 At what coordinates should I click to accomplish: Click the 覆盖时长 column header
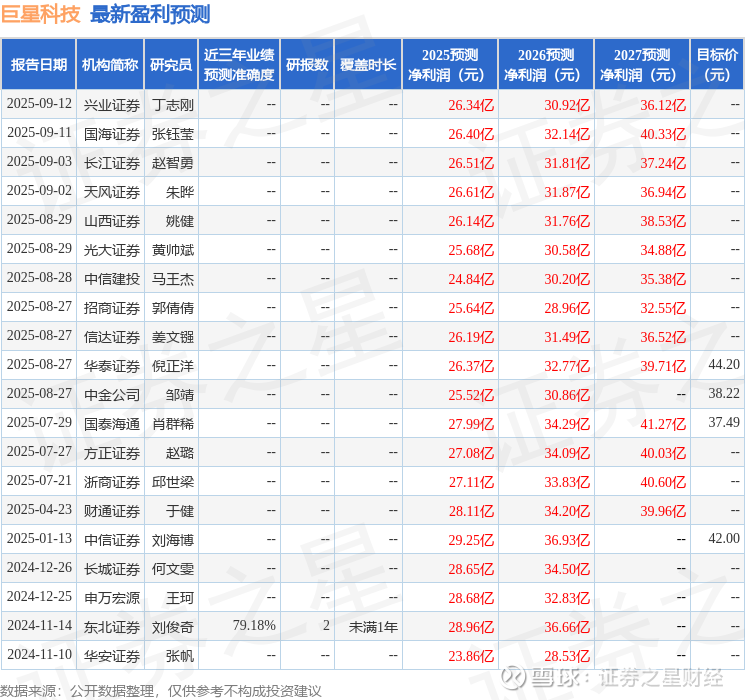pyautogui.click(x=368, y=65)
